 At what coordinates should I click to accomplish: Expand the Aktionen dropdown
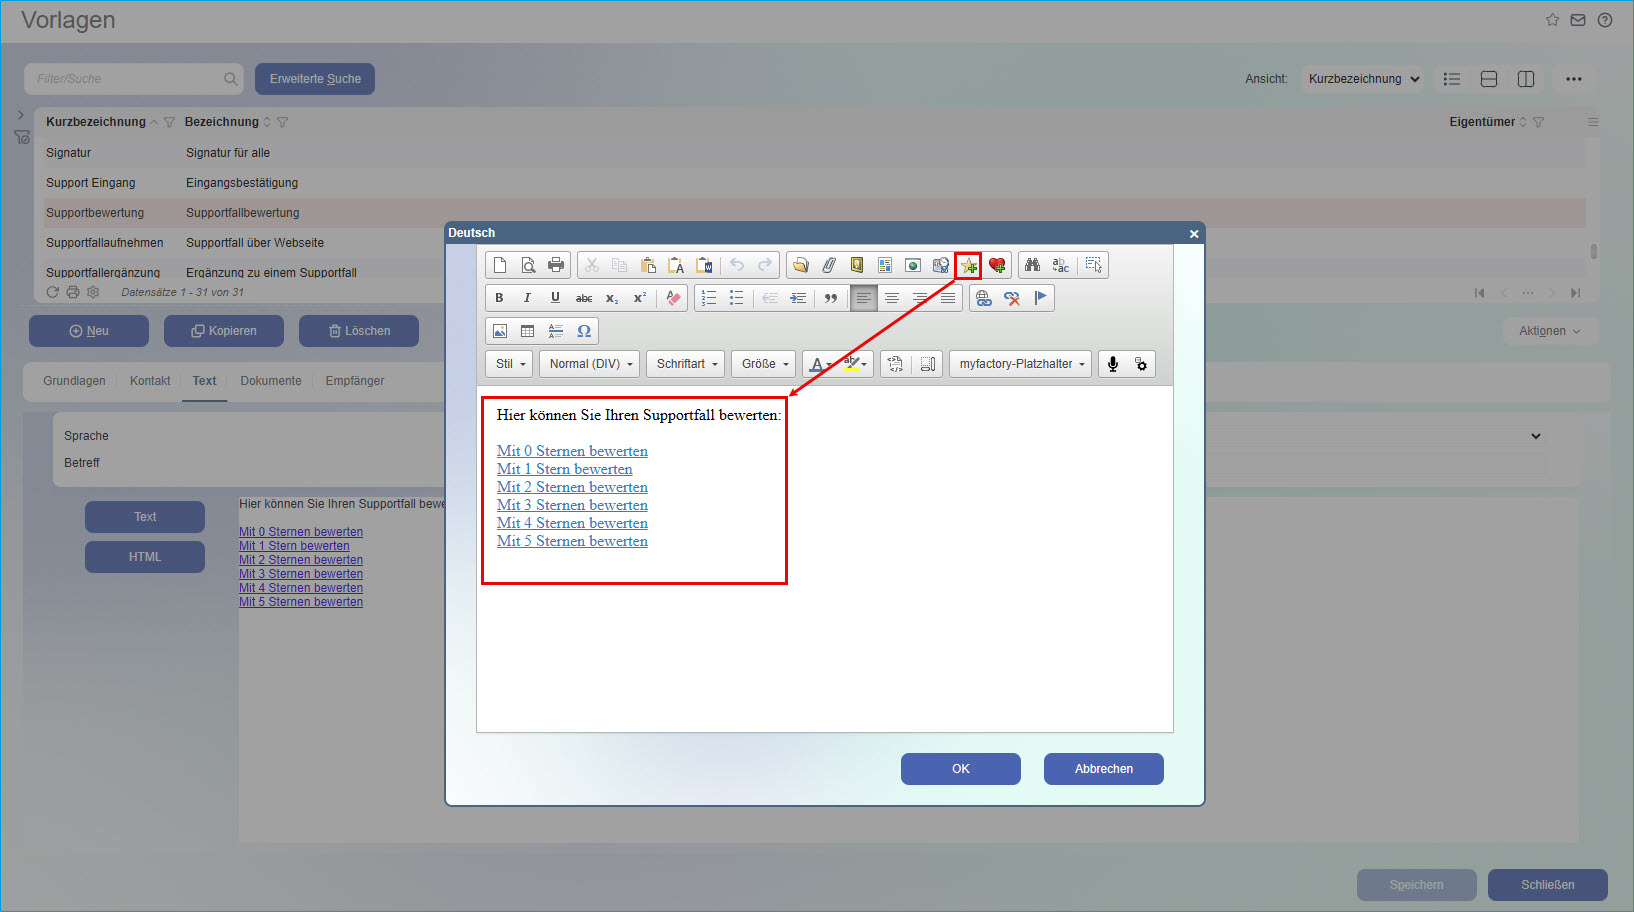pos(1550,331)
